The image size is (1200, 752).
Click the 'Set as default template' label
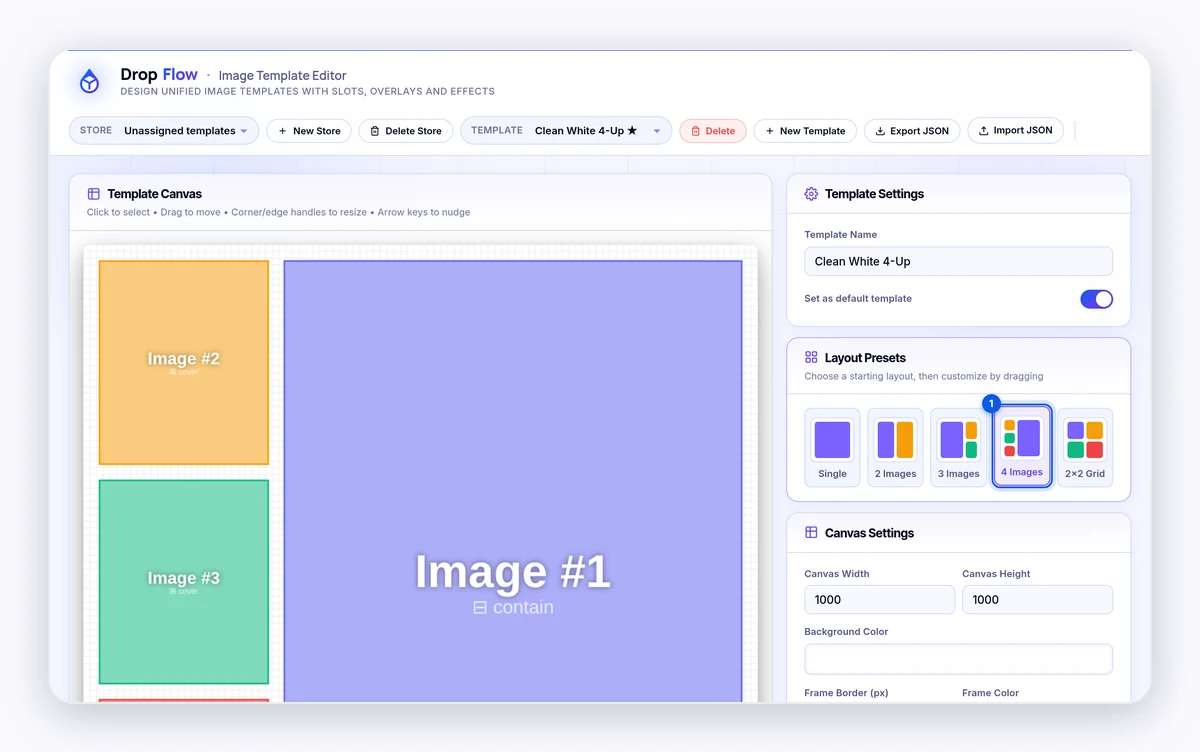(858, 298)
